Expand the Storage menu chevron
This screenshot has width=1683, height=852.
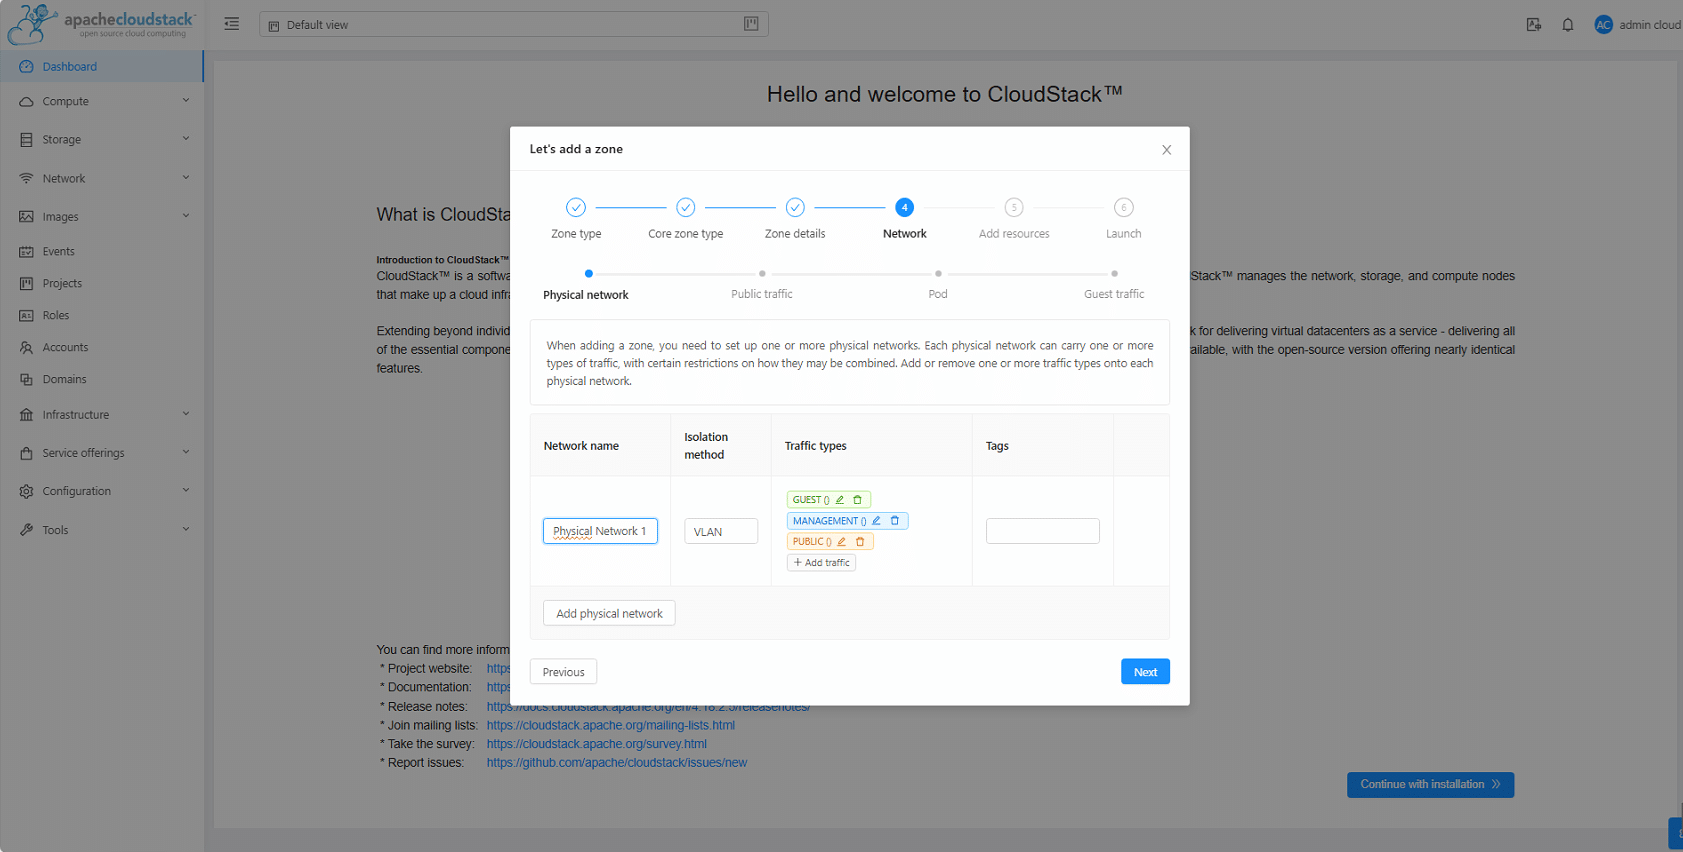click(186, 139)
